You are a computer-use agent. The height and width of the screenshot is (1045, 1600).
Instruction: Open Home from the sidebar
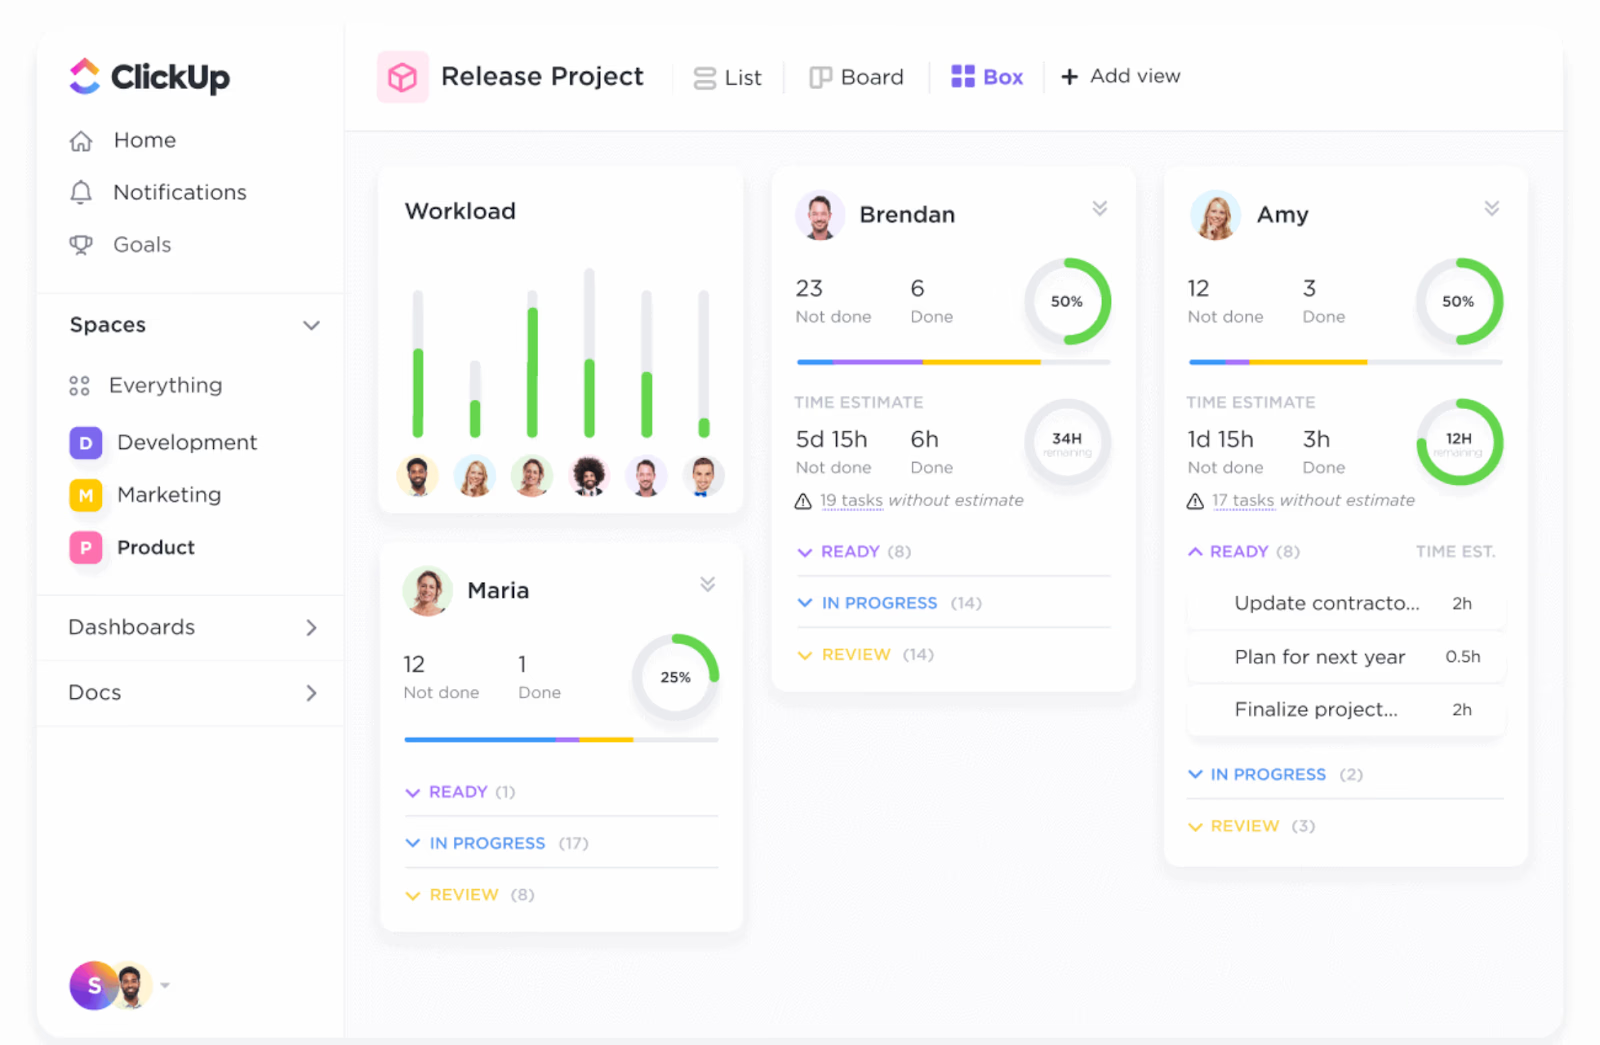123,140
